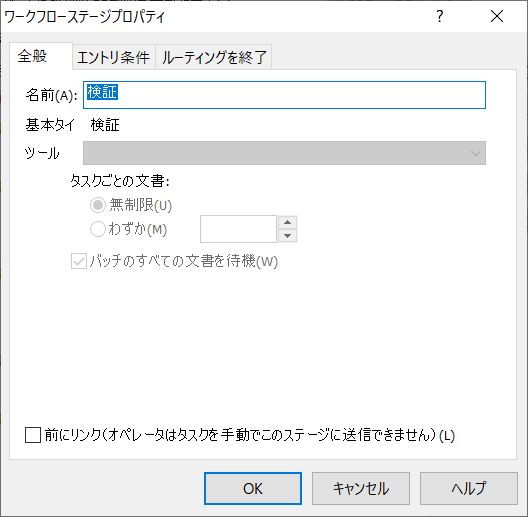The width and height of the screenshot is (528, 517).
Task: Select the 無制限 radio button
Action: pyautogui.click(x=98, y=205)
